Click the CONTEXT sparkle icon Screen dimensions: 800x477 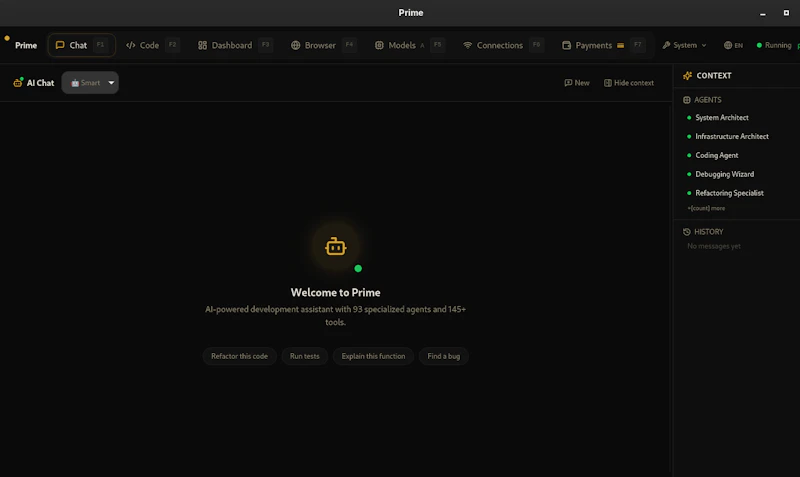click(687, 76)
